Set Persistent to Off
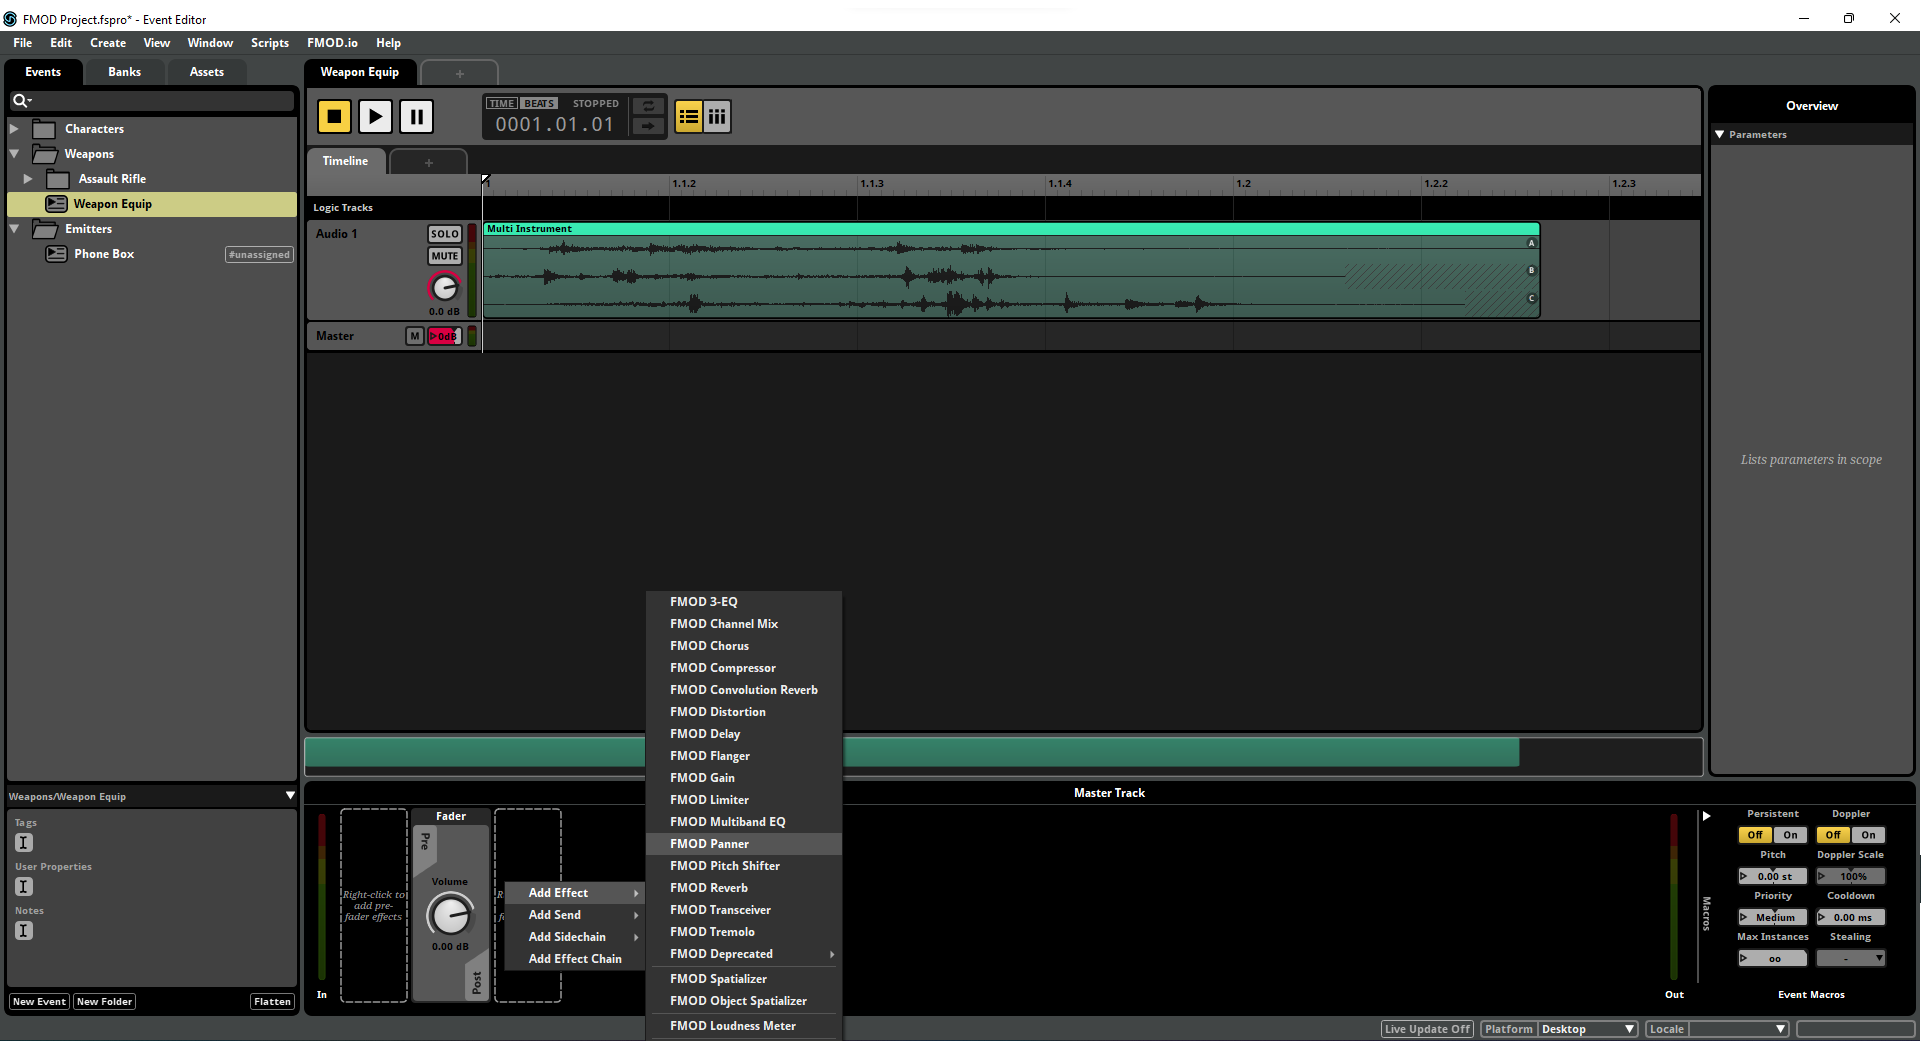This screenshot has width=1921, height=1041. pos(1755,835)
